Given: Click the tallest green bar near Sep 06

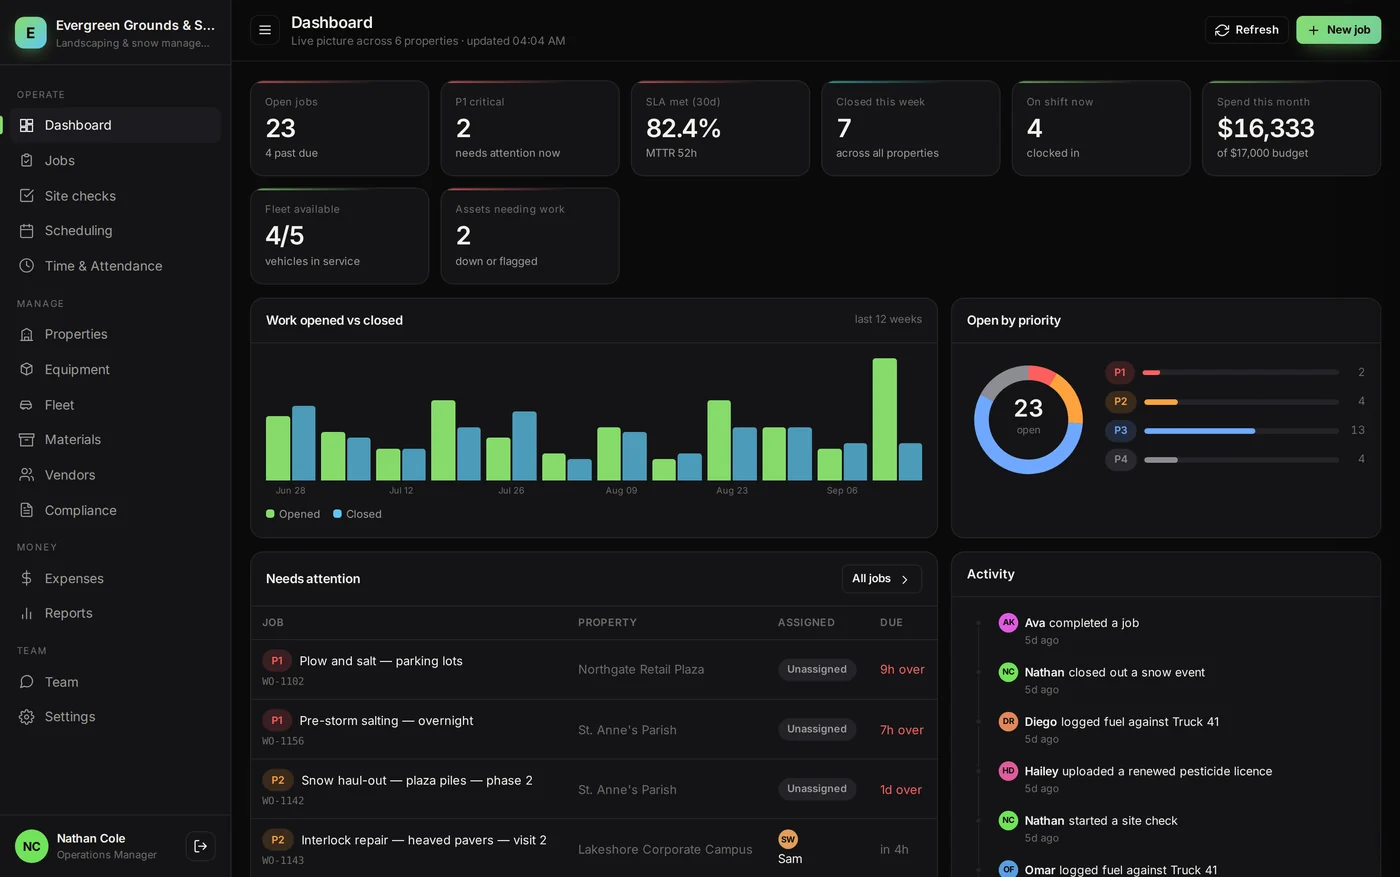Looking at the screenshot, I should click(x=884, y=420).
